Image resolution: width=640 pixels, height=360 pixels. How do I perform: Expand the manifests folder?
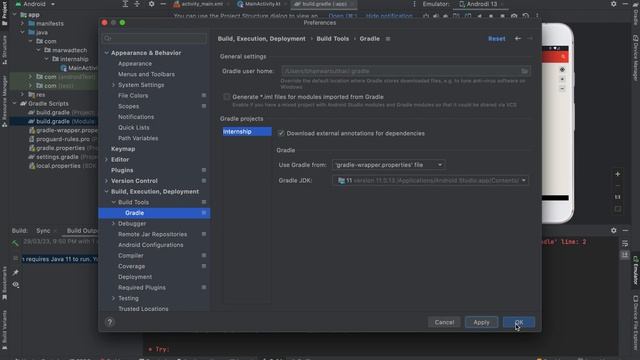click(x=22, y=24)
